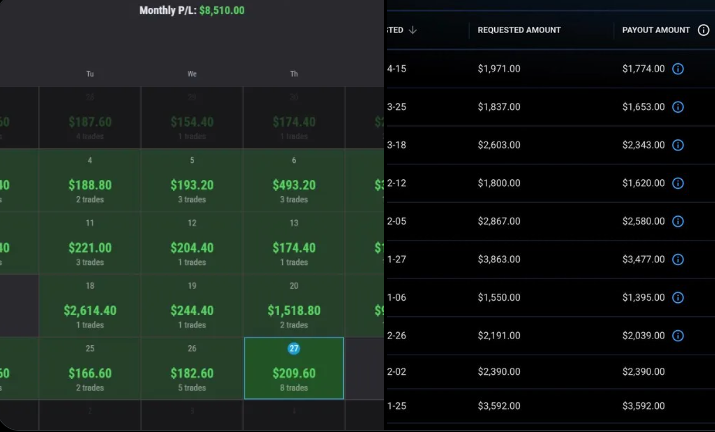Select calendar day 11 with $221.00
Screen dimensions: 715x432
tap(90, 243)
